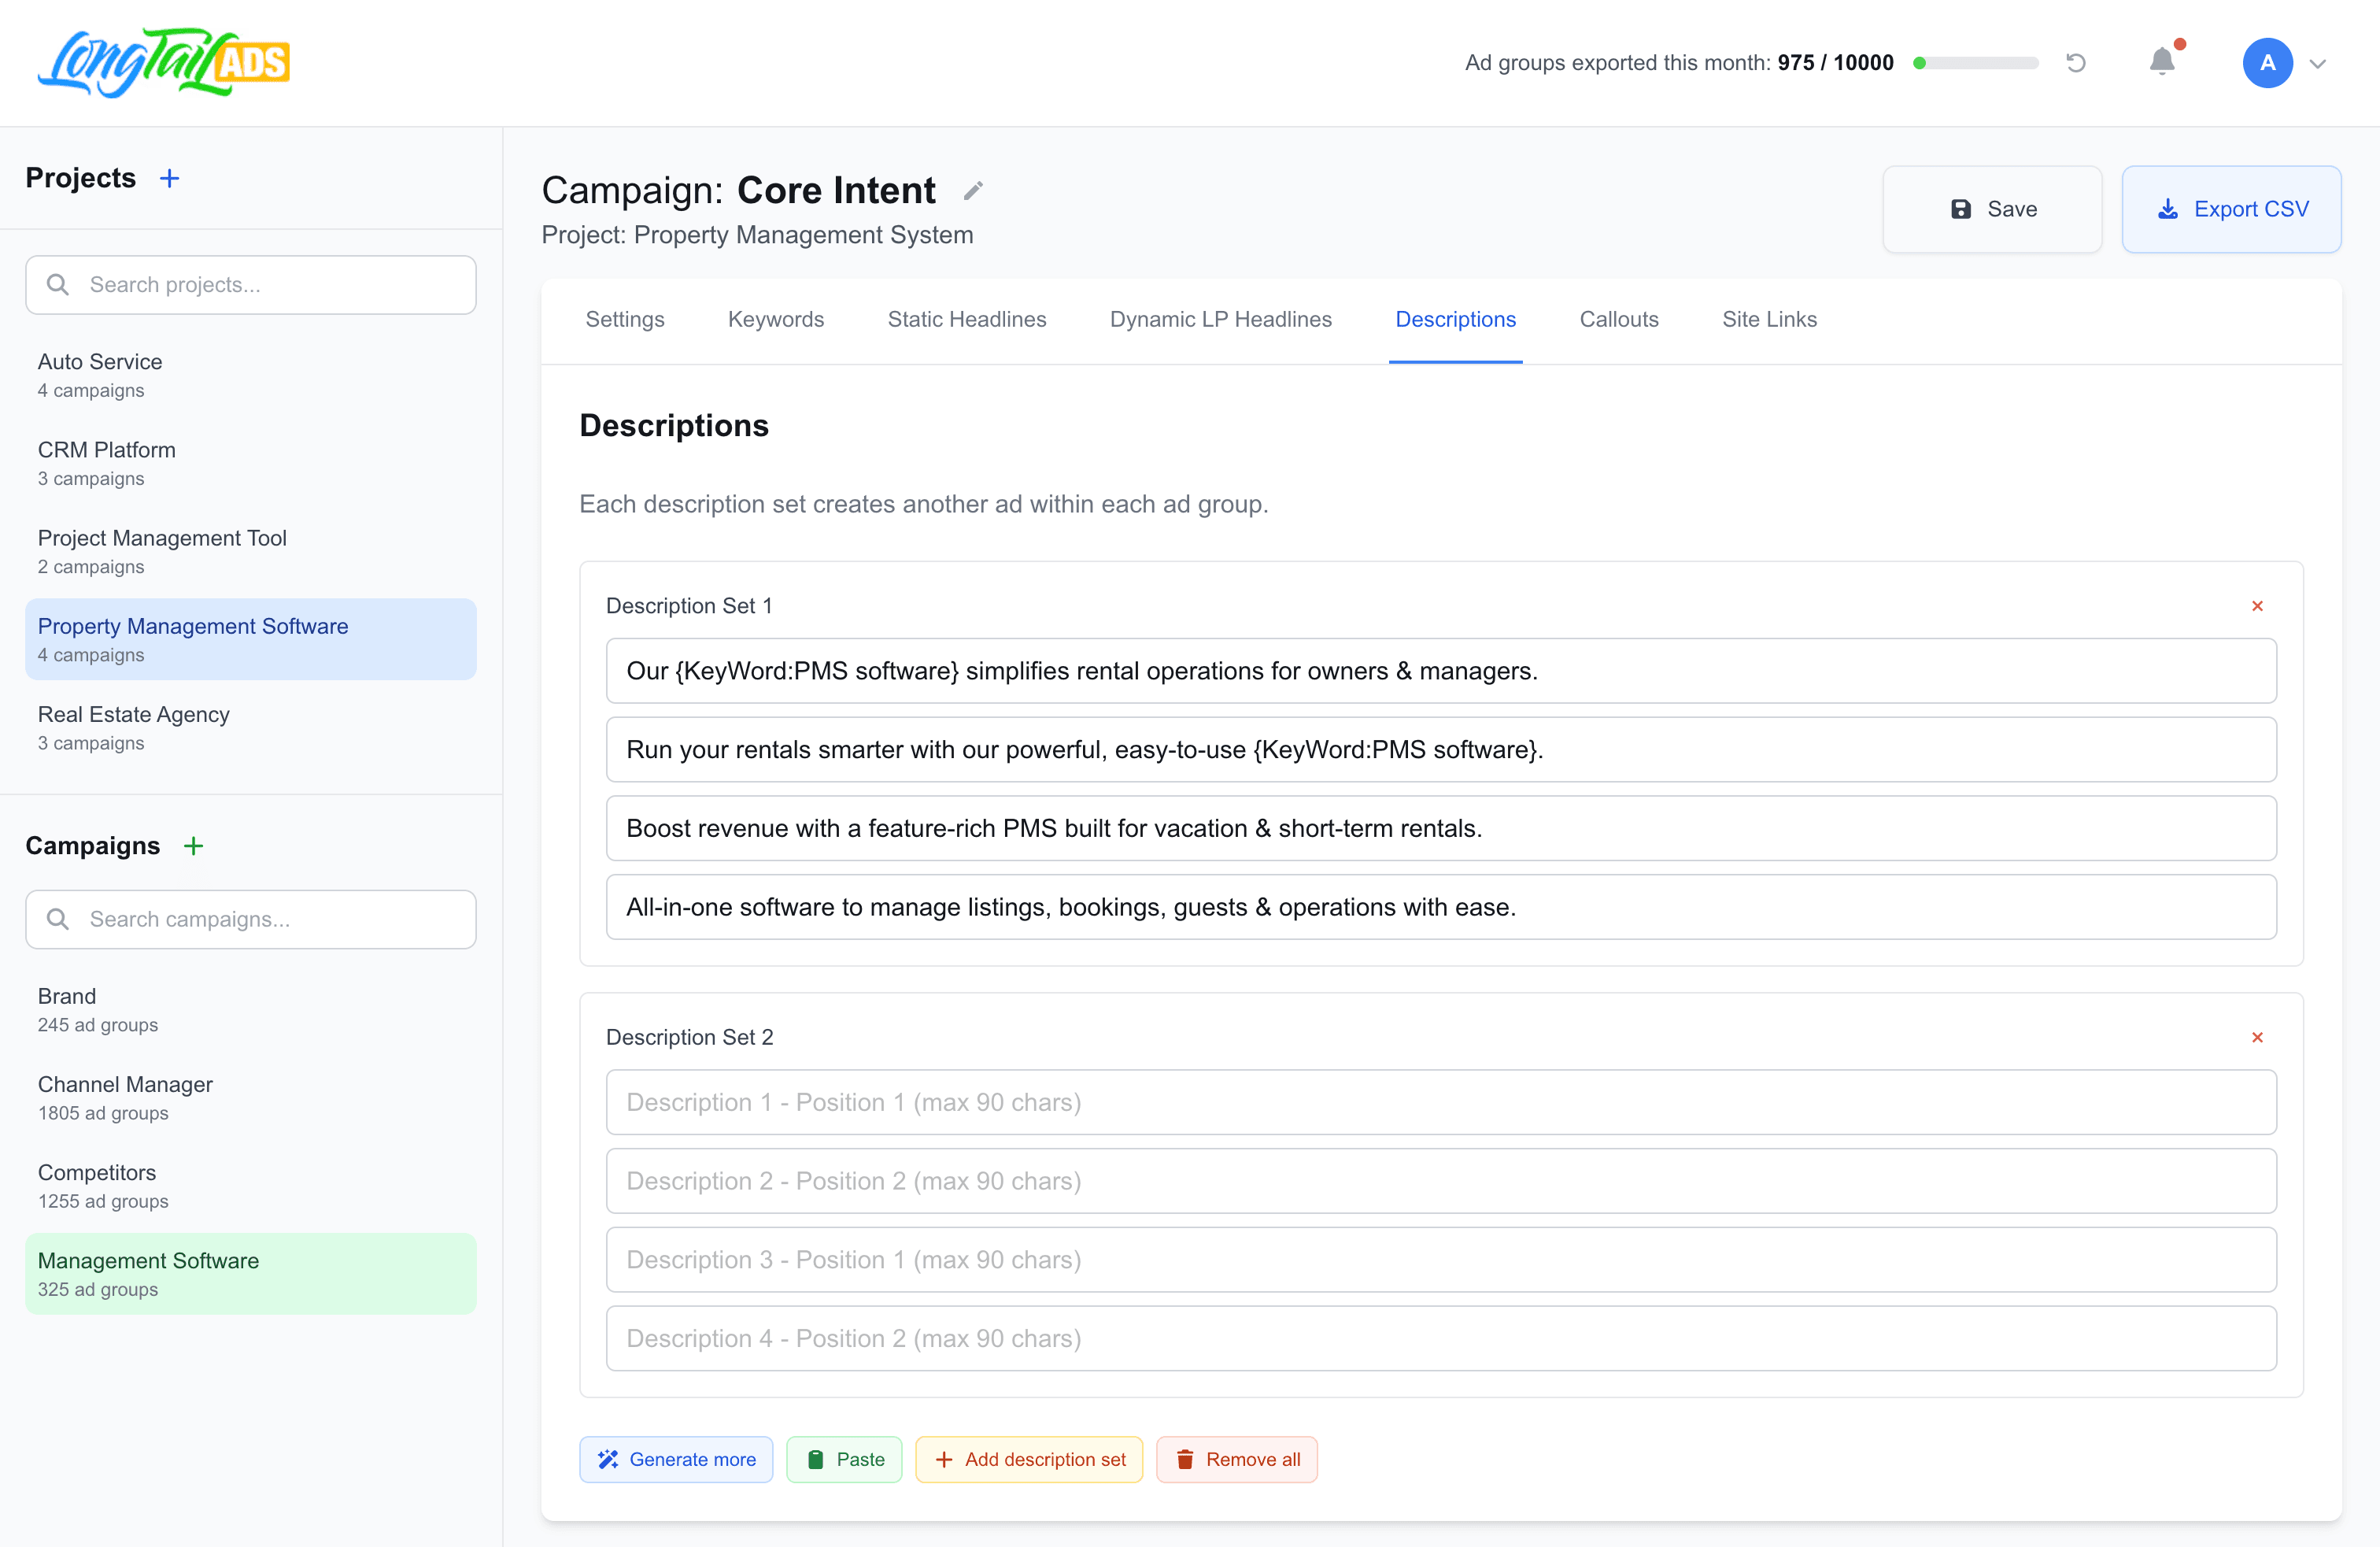Select the Brand campaign
Viewport: 2380px width, 1547px height.
point(251,1009)
